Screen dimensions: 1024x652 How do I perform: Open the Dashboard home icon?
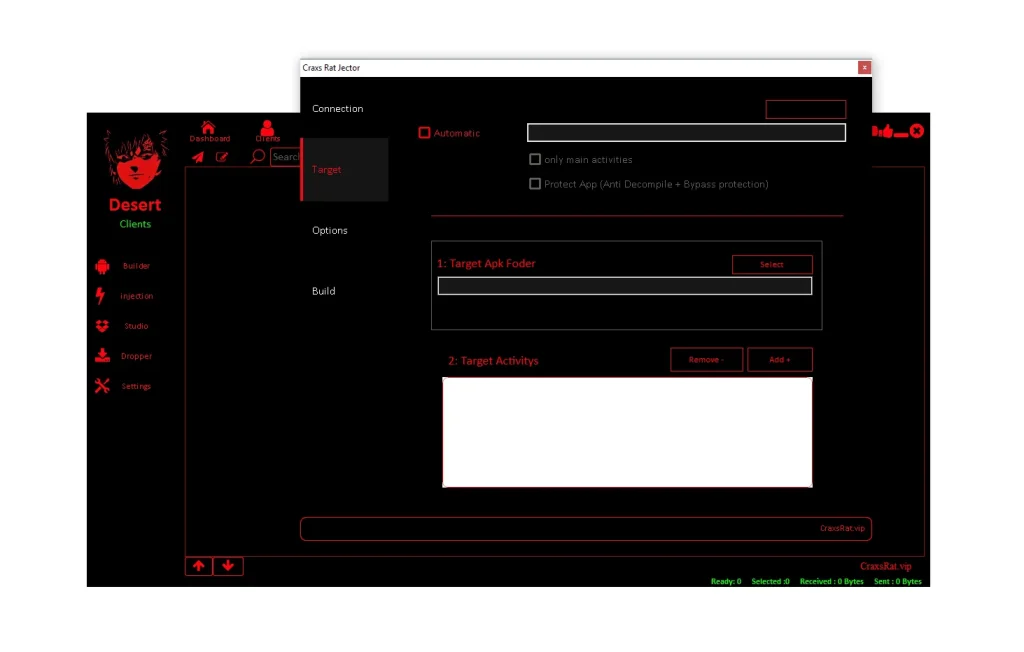(208, 127)
